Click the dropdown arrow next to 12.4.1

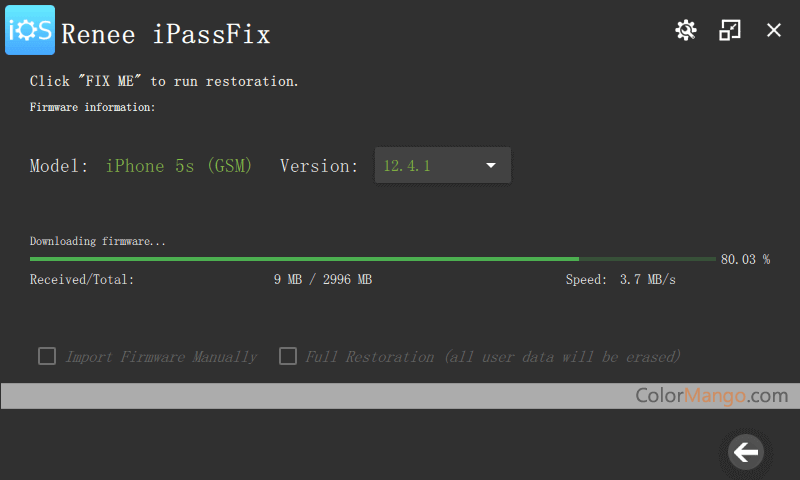tap(491, 166)
